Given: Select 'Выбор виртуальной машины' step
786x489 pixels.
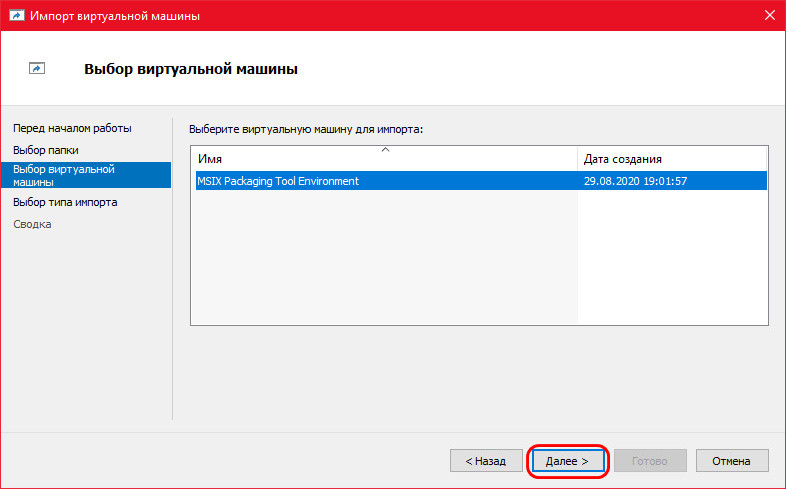Looking at the screenshot, I should pos(86,175).
